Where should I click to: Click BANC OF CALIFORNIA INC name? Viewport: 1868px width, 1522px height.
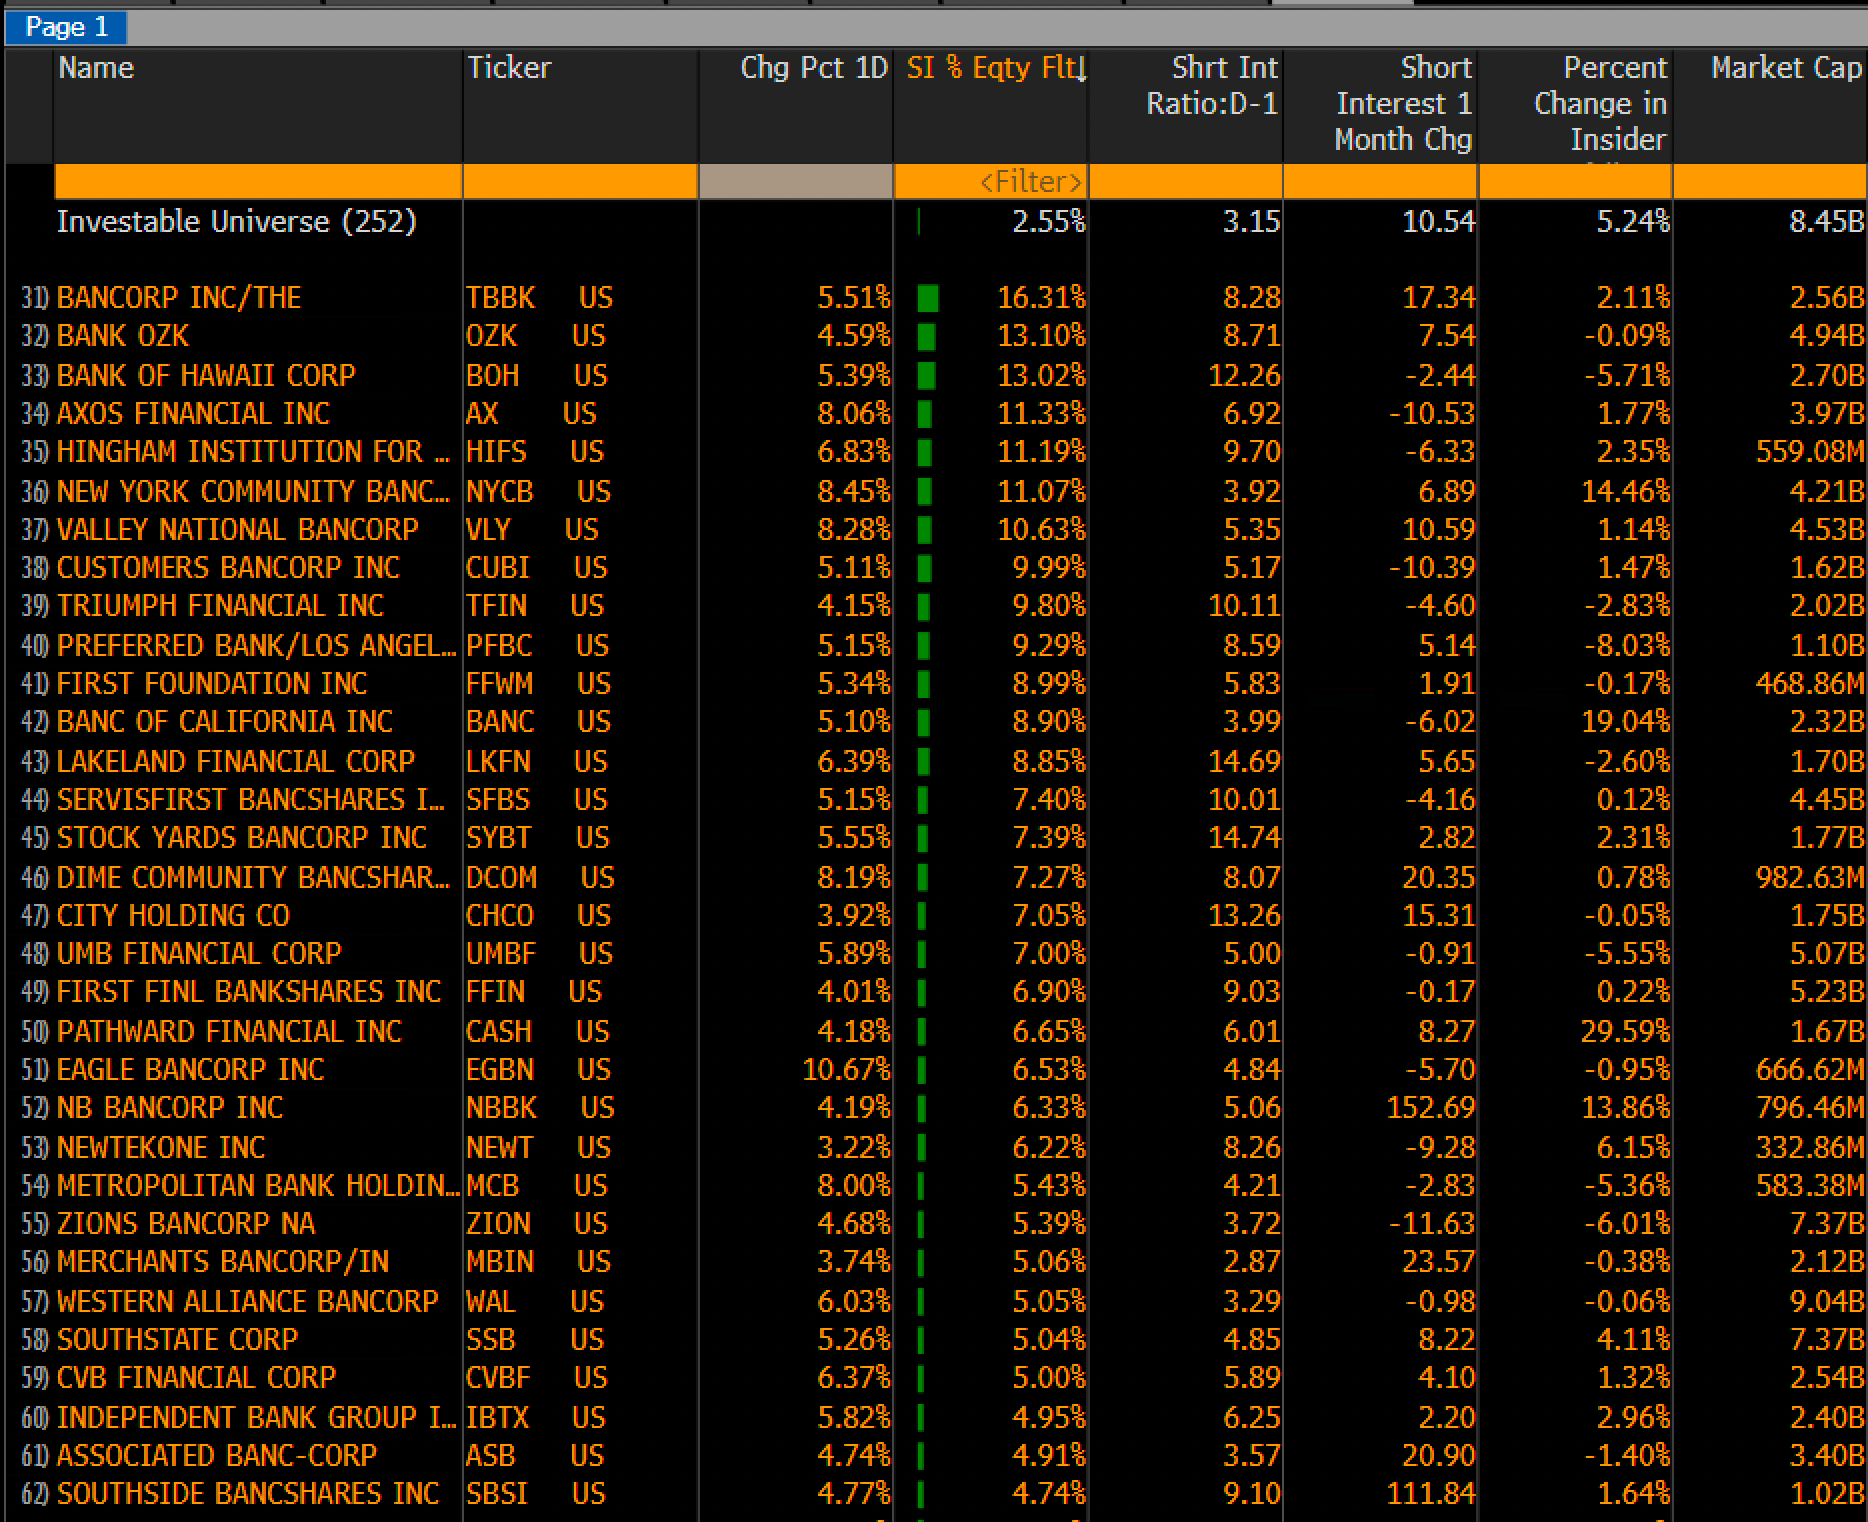(225, 722)
